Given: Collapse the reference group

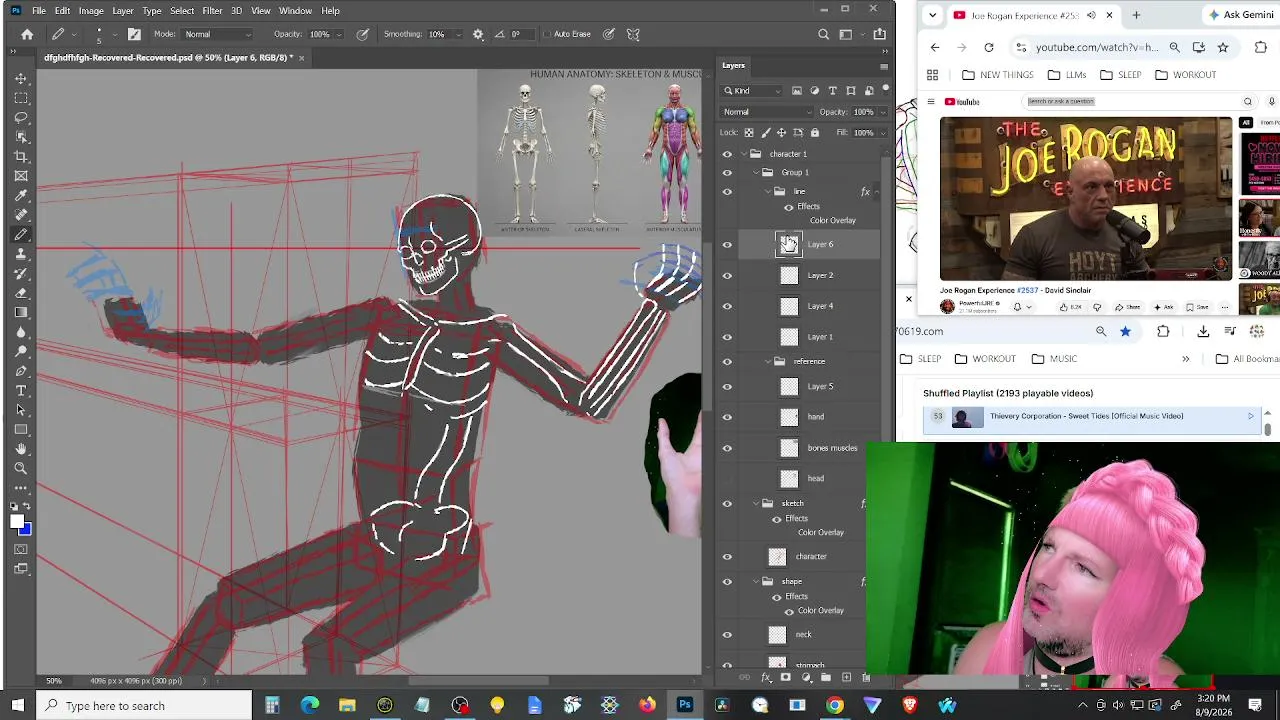Looking at the screenshot, I should pos(768,361).
